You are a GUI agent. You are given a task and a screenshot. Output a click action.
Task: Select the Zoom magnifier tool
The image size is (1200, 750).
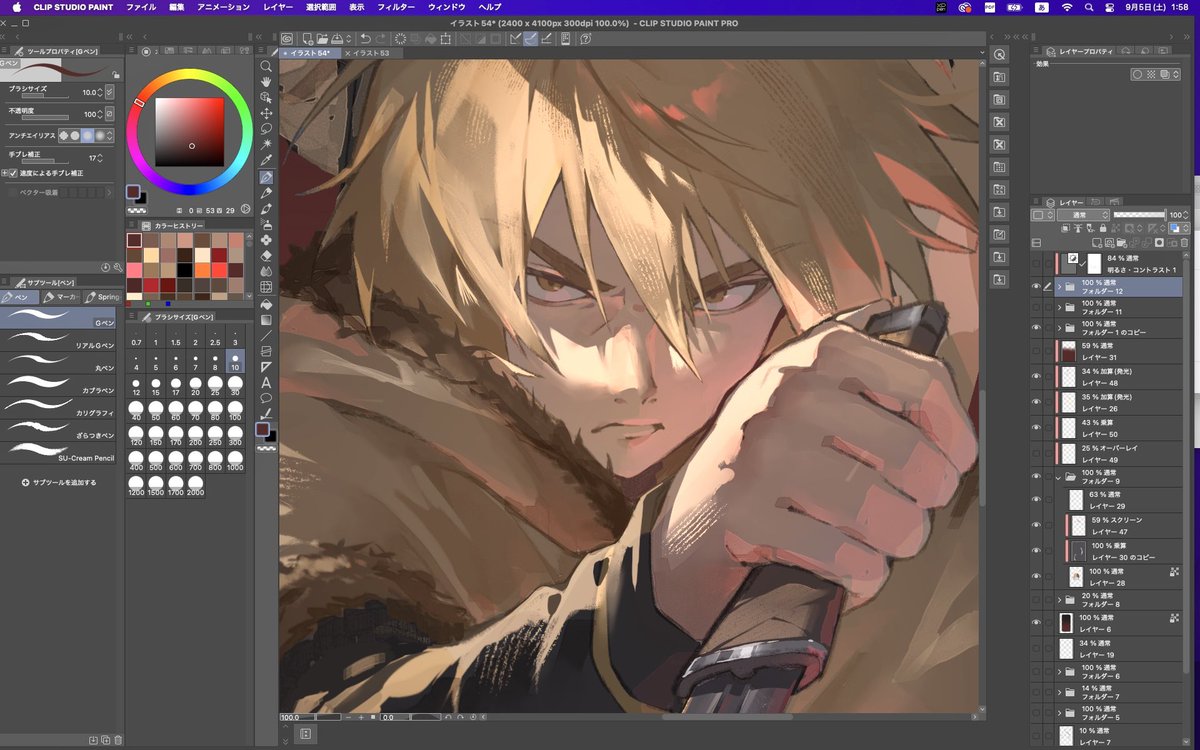click(267, 67)
